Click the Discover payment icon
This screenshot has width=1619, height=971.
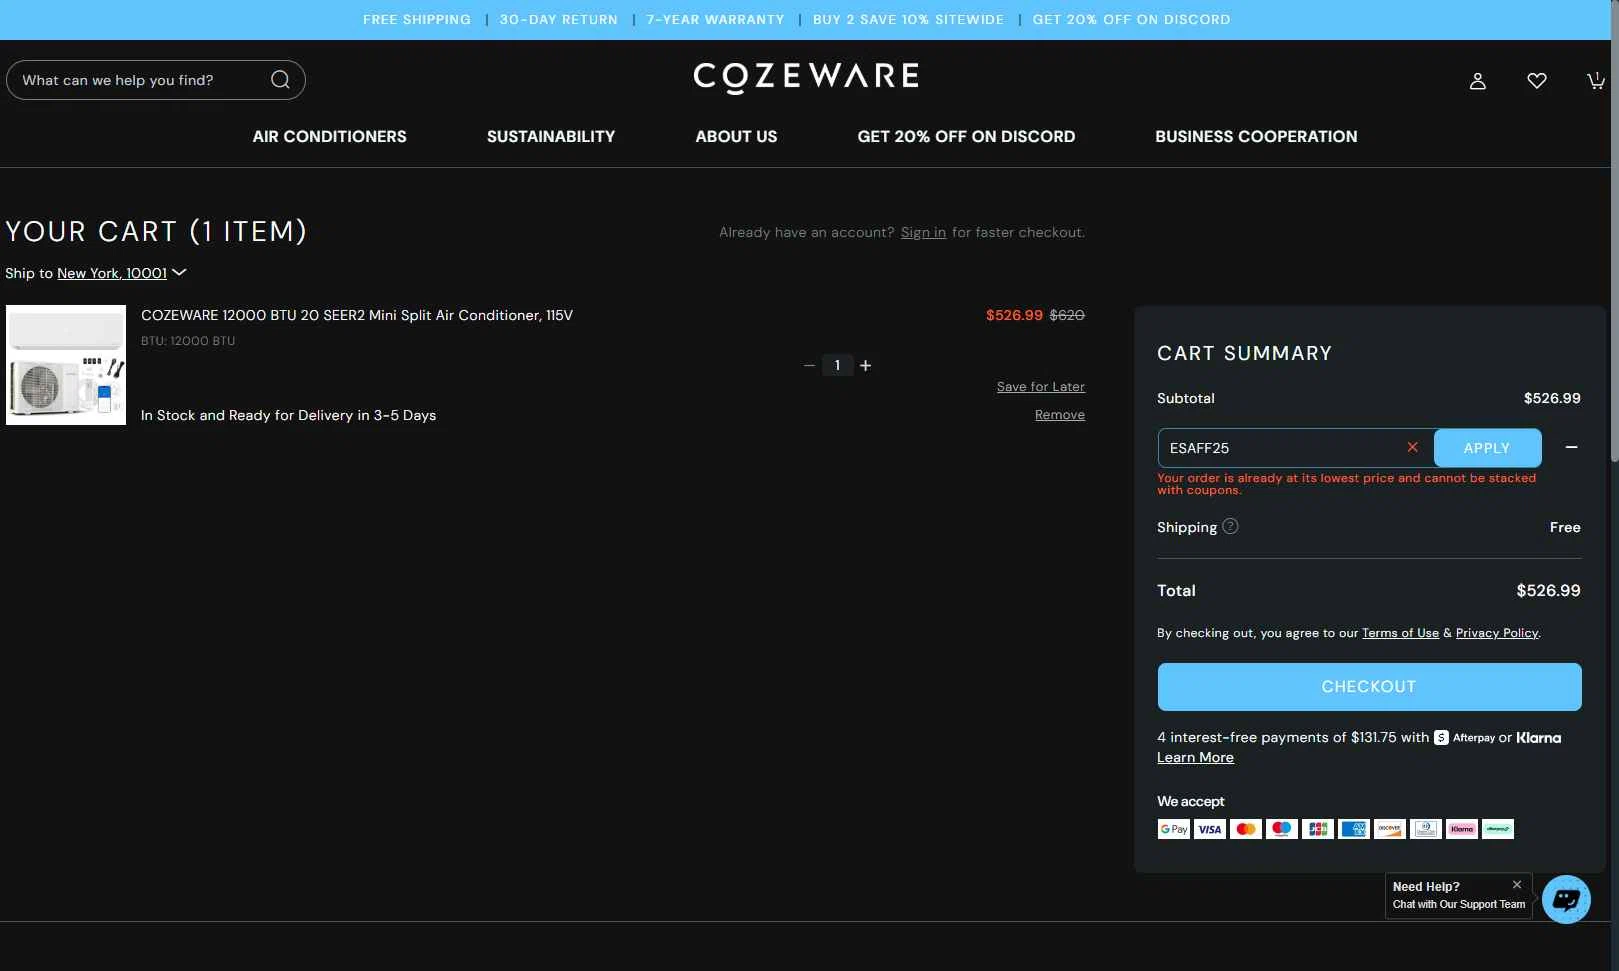(x=1390, y=829)
